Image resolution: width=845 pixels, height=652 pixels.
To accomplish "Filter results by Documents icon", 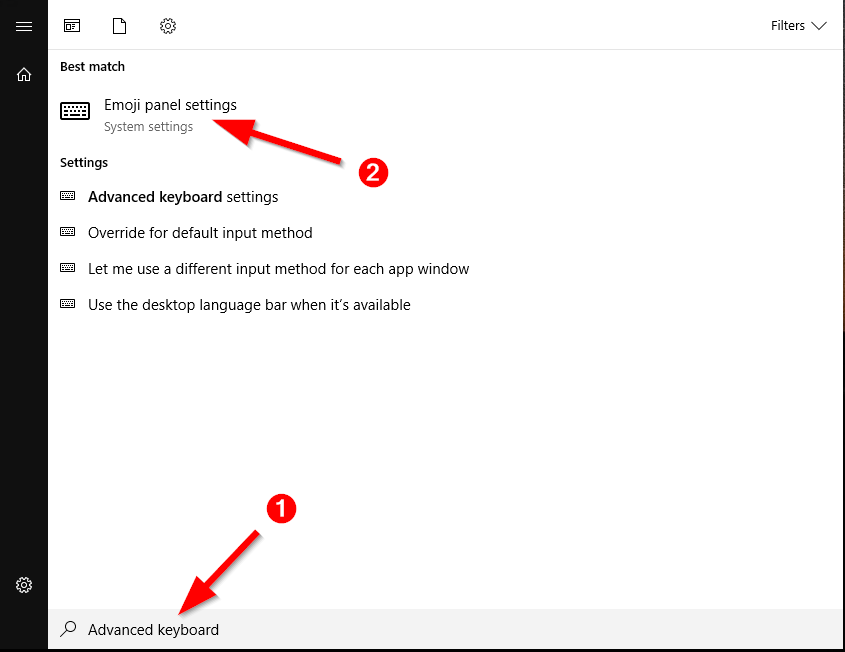I will [x=120, y=26].
